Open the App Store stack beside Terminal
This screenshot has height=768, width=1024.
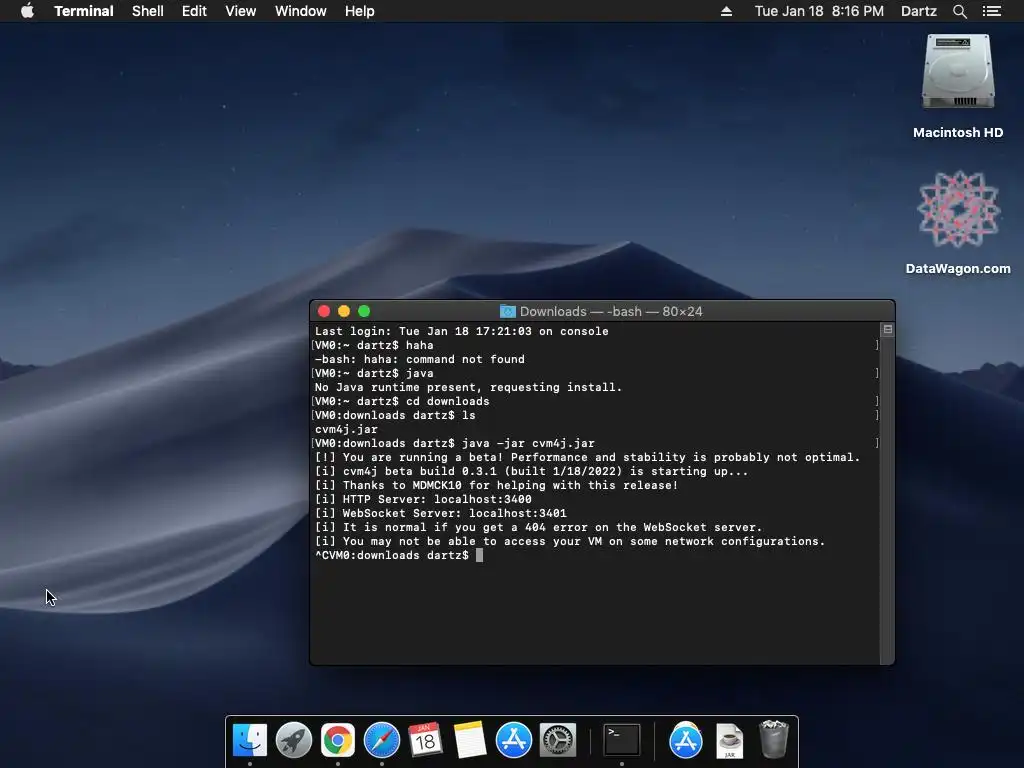click(x=686, y=740)
